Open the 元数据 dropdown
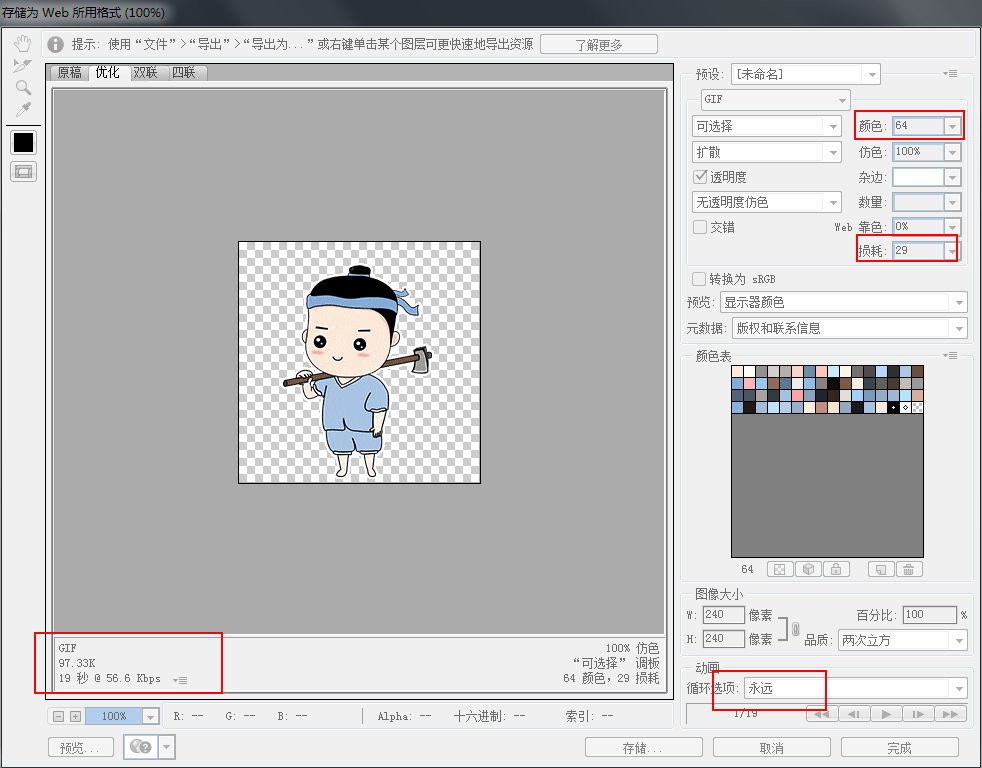Image resolution: width=982 pixels, height=768 pixels. click(x=850, y=328)
